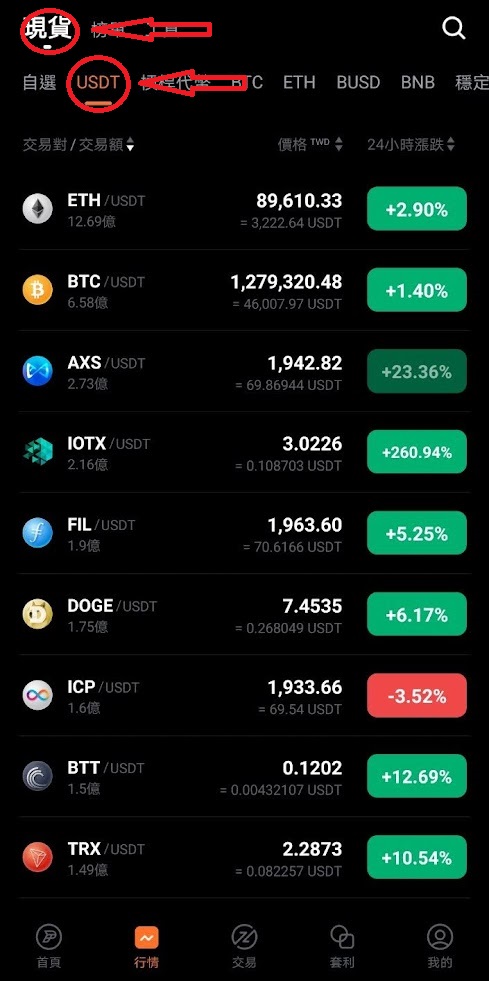
Task: Select the 自選 favorites tab
Action: [39, 82]
